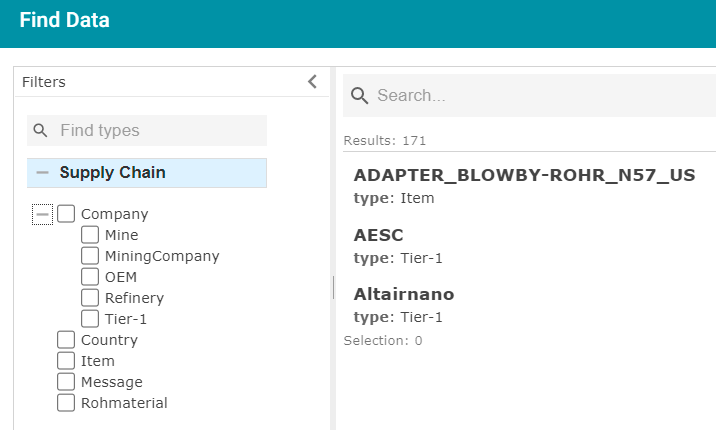Collapse the Filters panel with chevron
Image resolution: width=716 pixels, height=430 pixels.
coord(312,82)
